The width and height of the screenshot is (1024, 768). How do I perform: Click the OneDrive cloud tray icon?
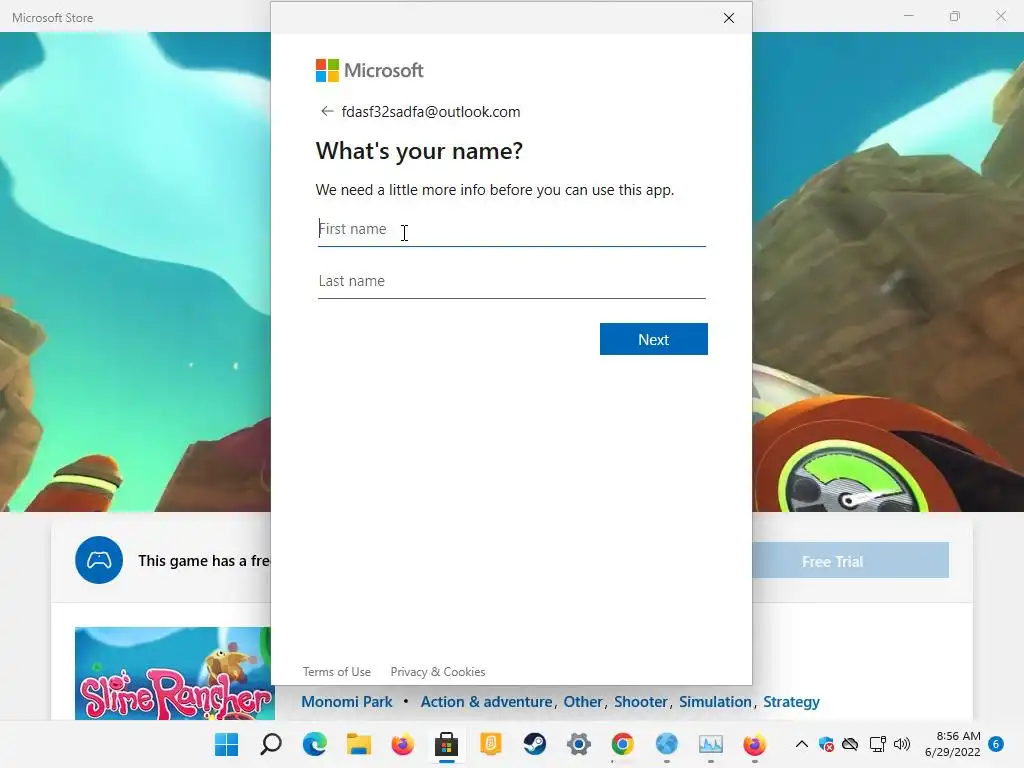click(850, 744)
